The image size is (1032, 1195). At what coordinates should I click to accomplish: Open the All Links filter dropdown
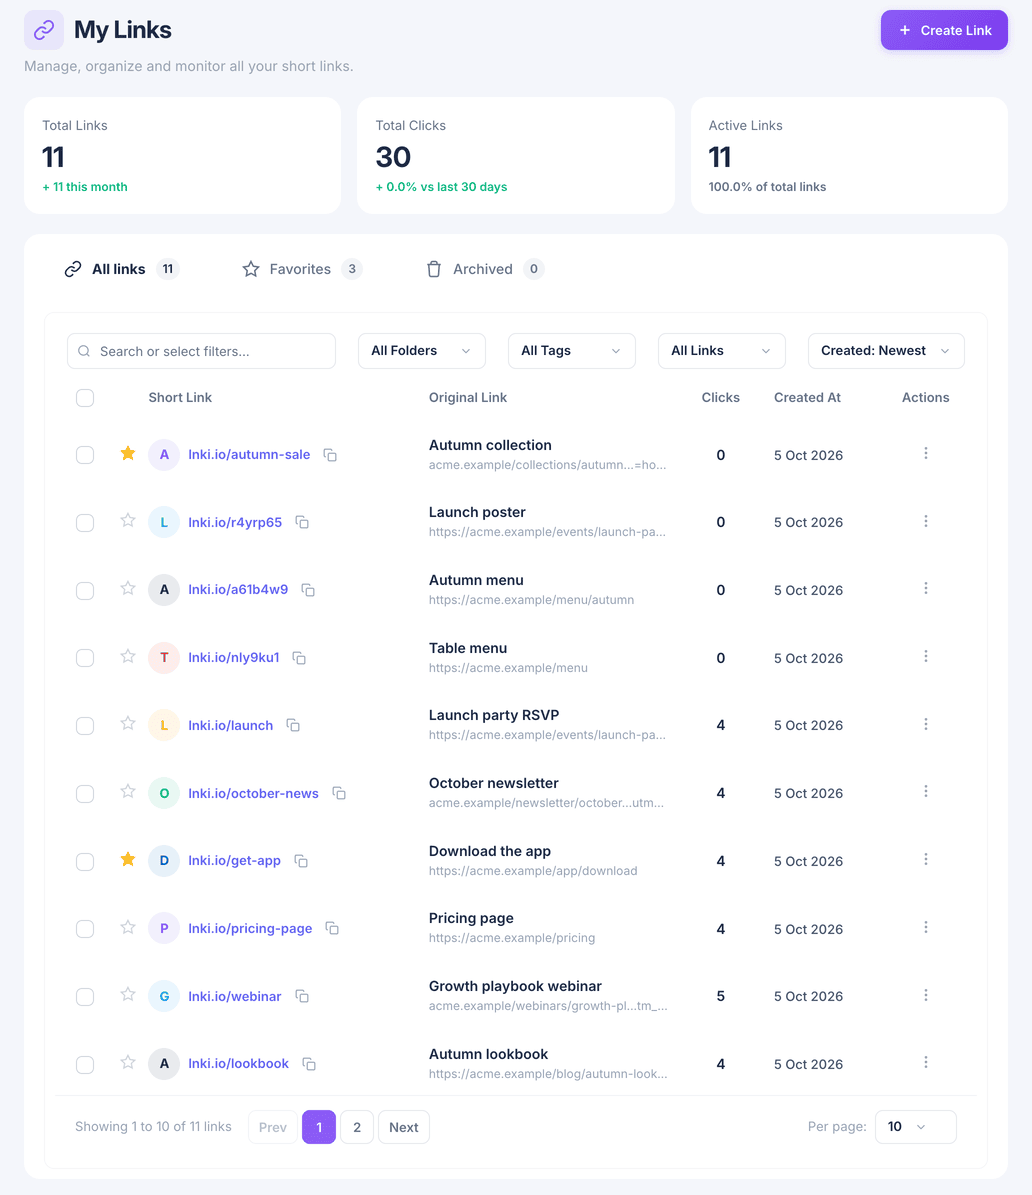pos(722,351)
